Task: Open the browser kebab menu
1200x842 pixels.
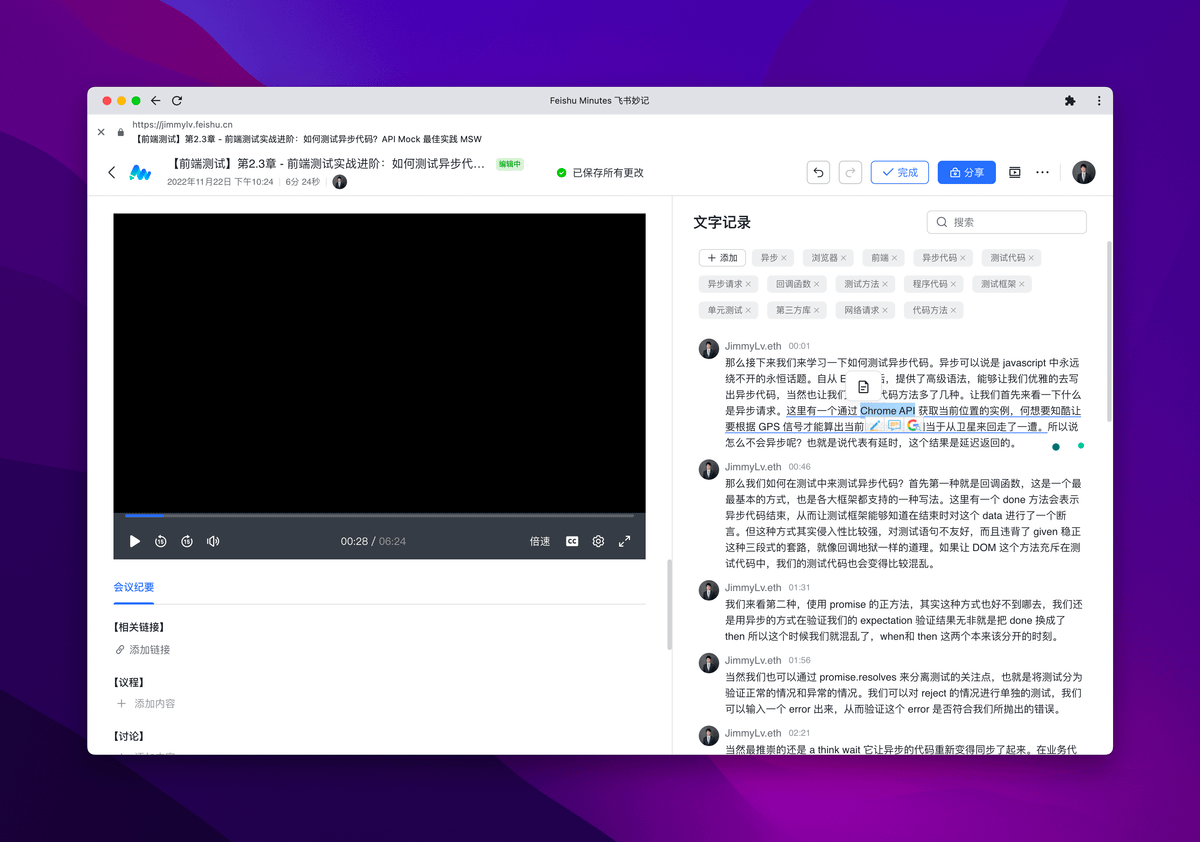Action: click(x=1099, y=101)
